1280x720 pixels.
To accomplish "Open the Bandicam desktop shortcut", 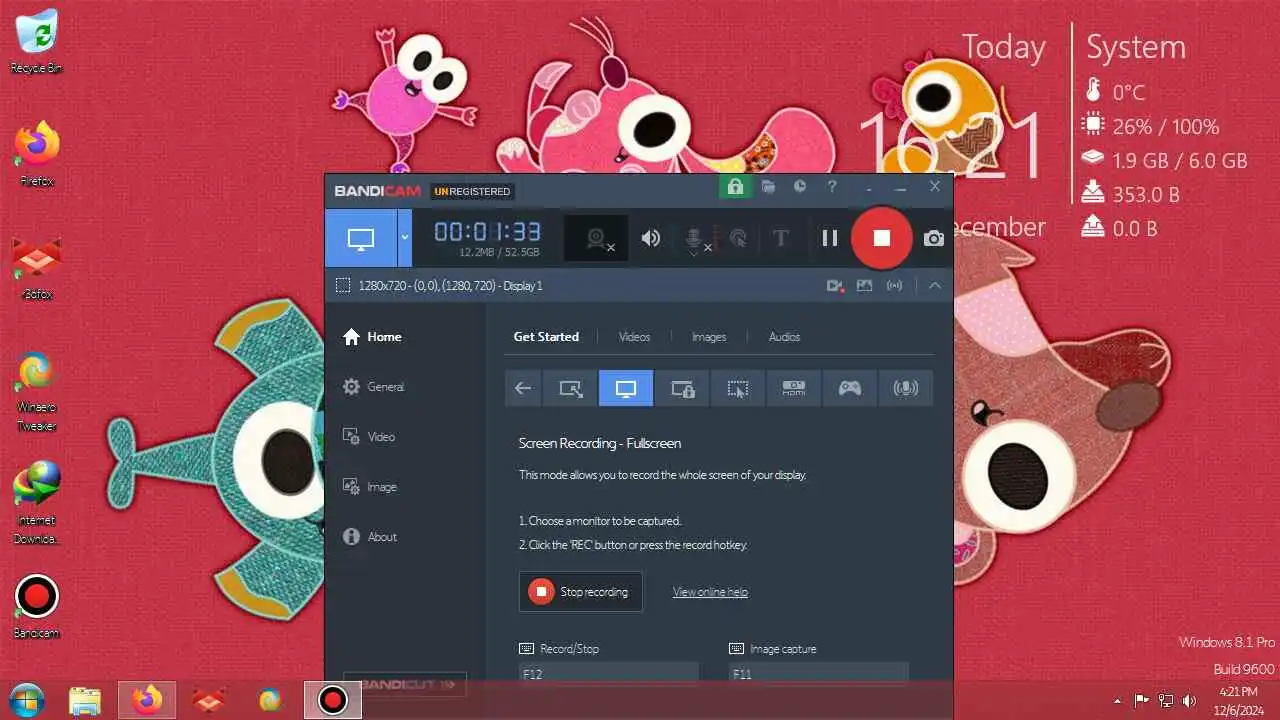I will (37, 607).
